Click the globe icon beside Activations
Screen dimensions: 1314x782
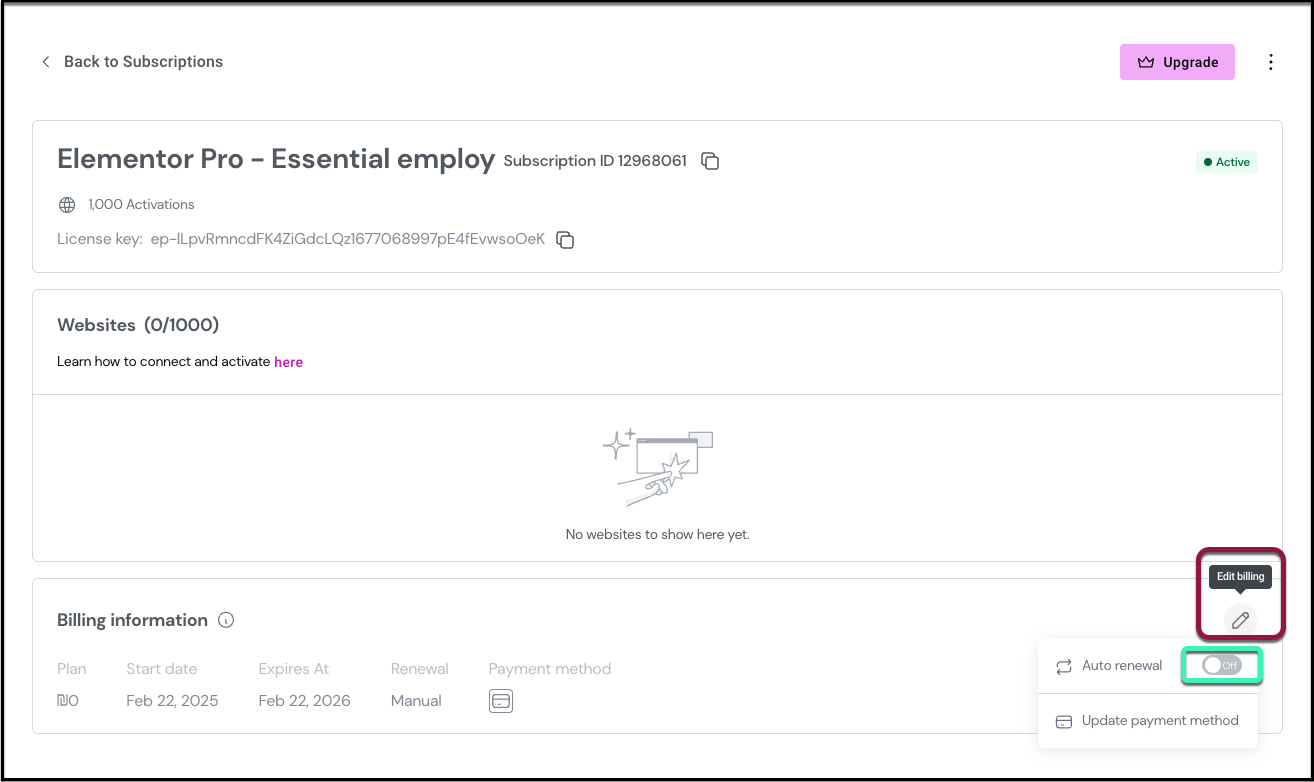pyautogui.click(x=67, y=205)
